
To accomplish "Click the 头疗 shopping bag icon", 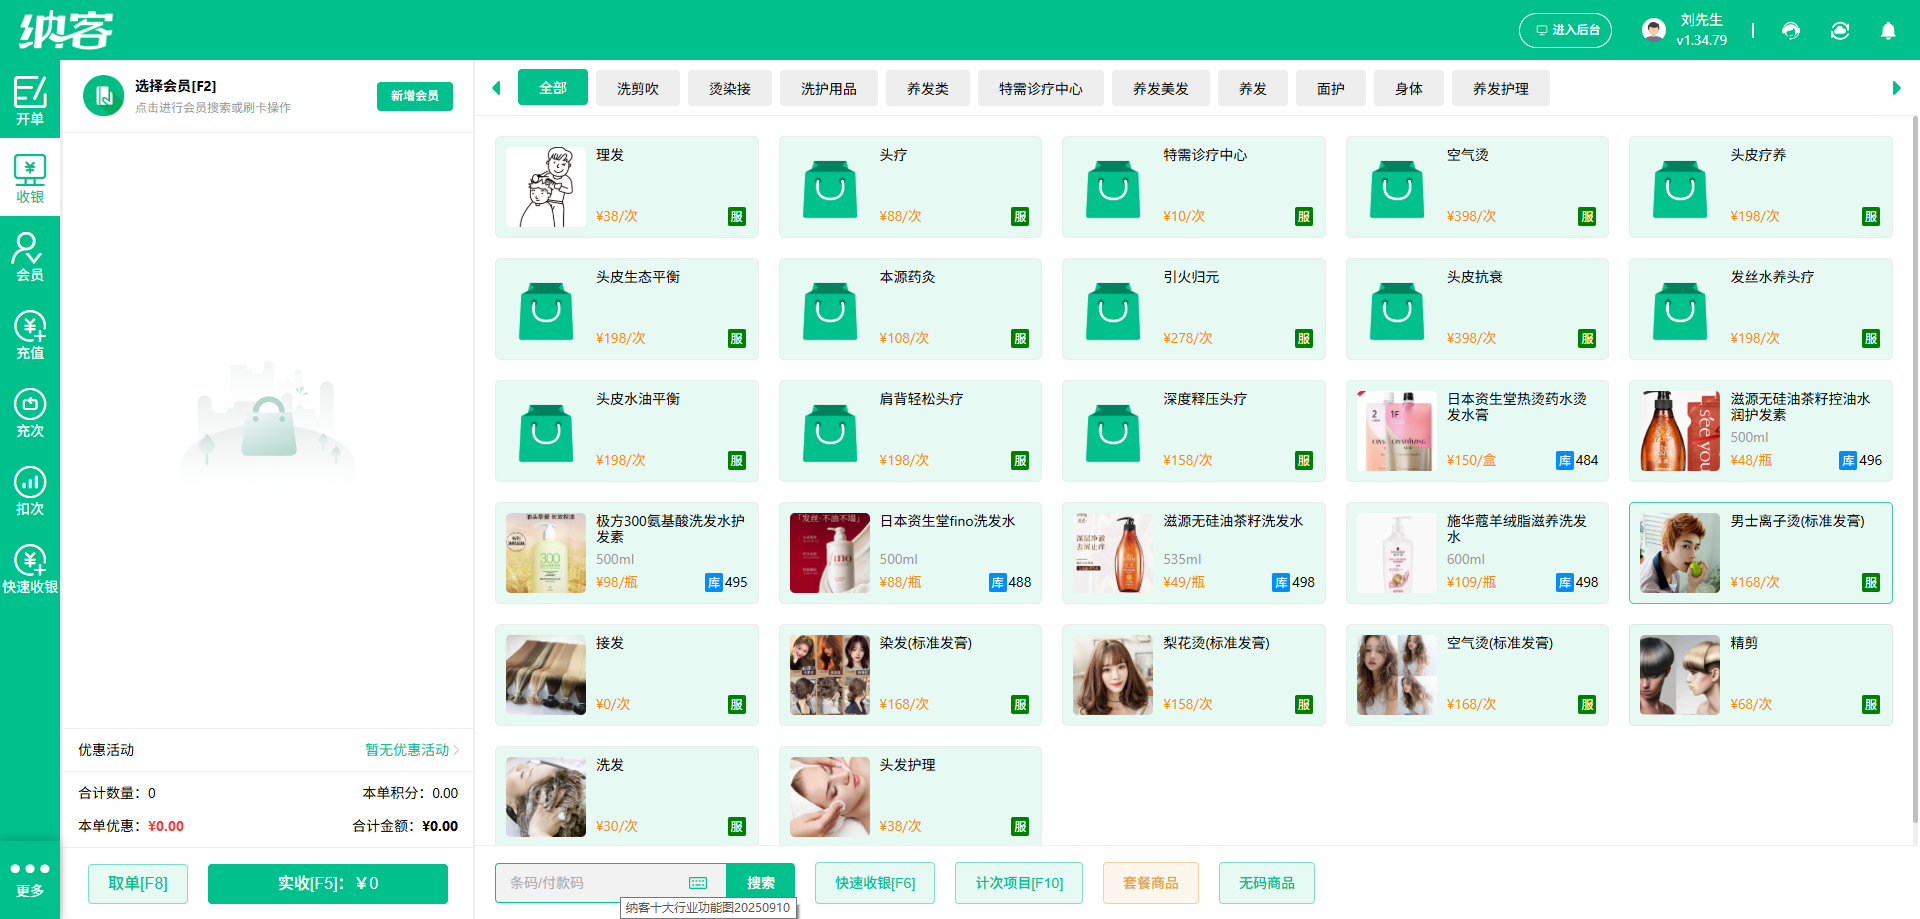I will pos(830,188).
